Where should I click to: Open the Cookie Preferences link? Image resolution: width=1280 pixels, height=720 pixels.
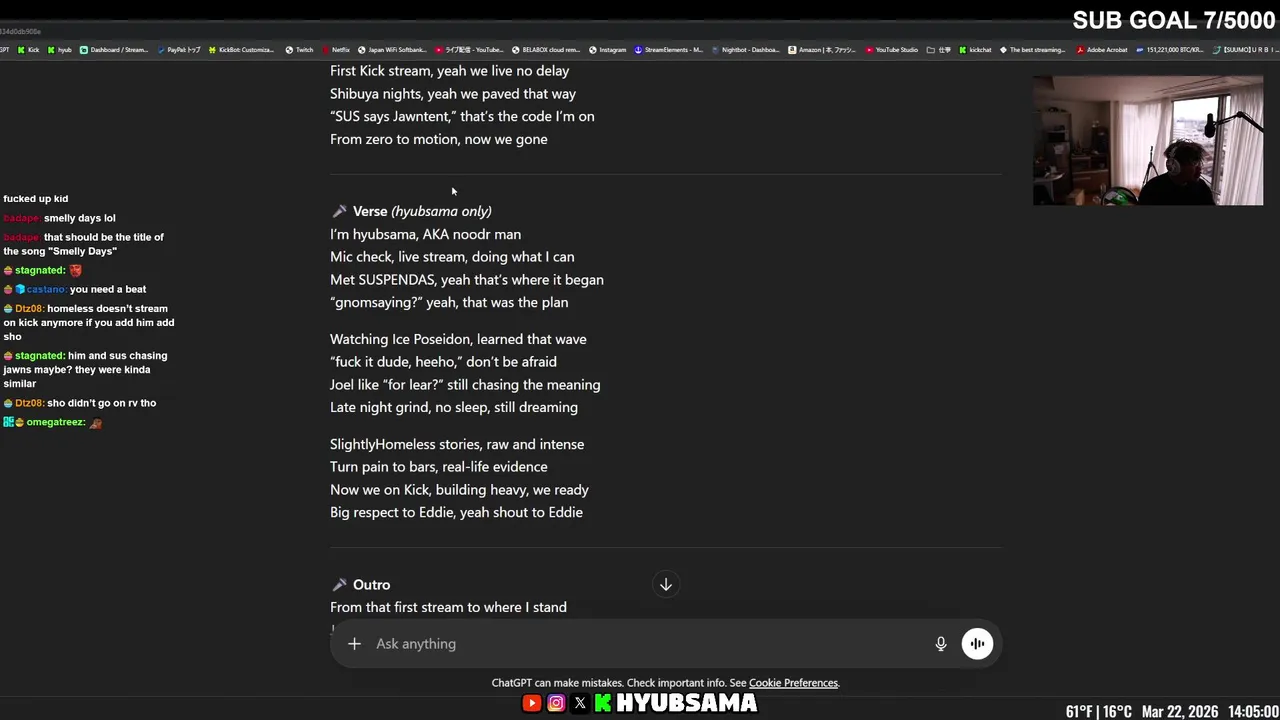pos(793,683)
